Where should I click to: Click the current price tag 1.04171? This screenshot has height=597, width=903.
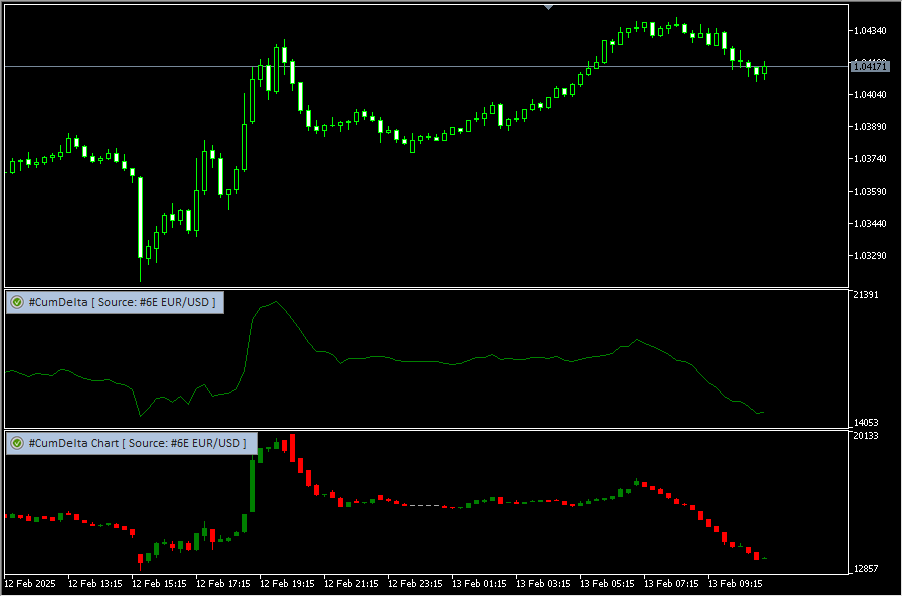(x=869, y=67)
